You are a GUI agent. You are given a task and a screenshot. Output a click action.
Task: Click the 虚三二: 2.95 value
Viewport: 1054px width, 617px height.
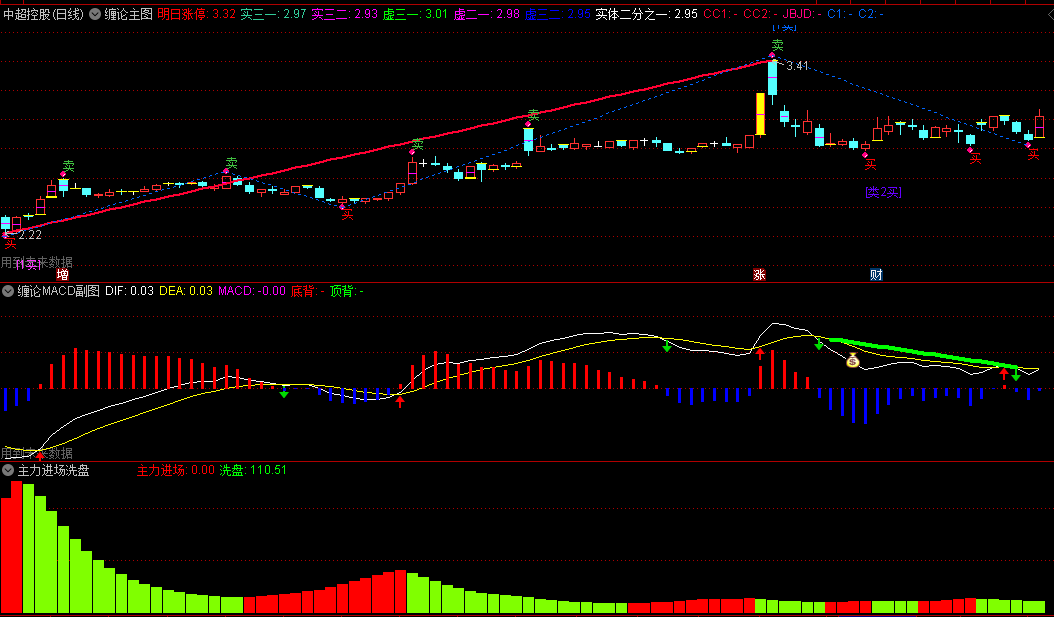(557, 14)
